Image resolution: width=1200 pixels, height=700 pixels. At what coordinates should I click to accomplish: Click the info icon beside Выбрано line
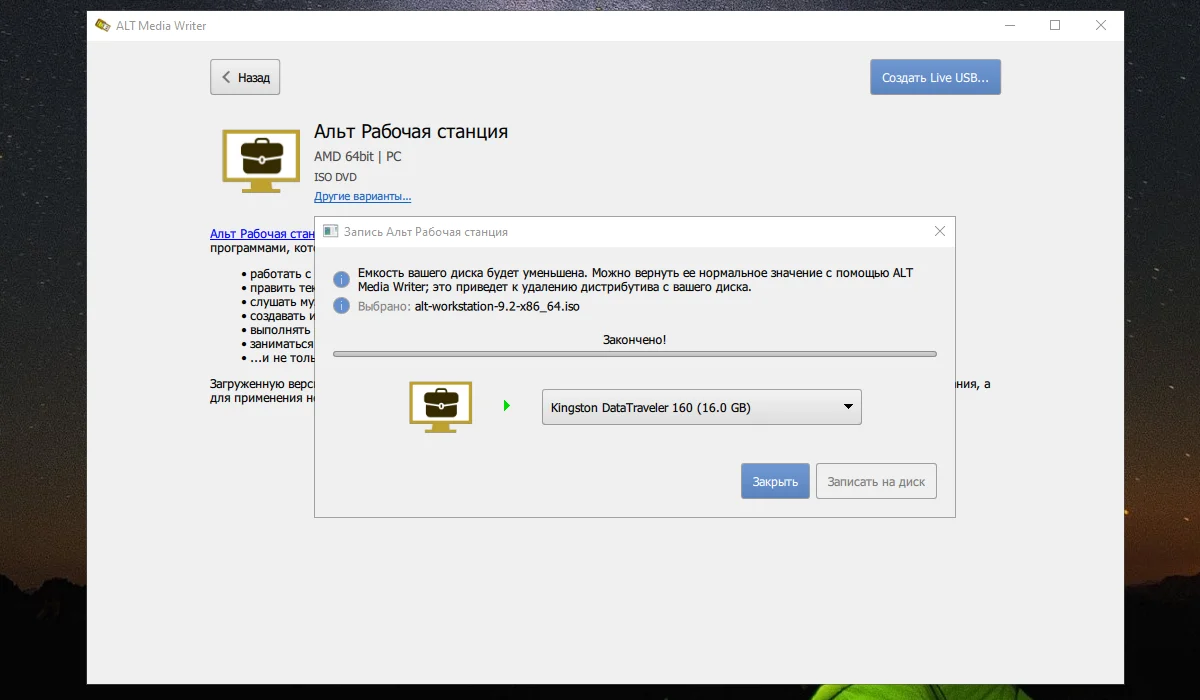click(x=342, y=306)
